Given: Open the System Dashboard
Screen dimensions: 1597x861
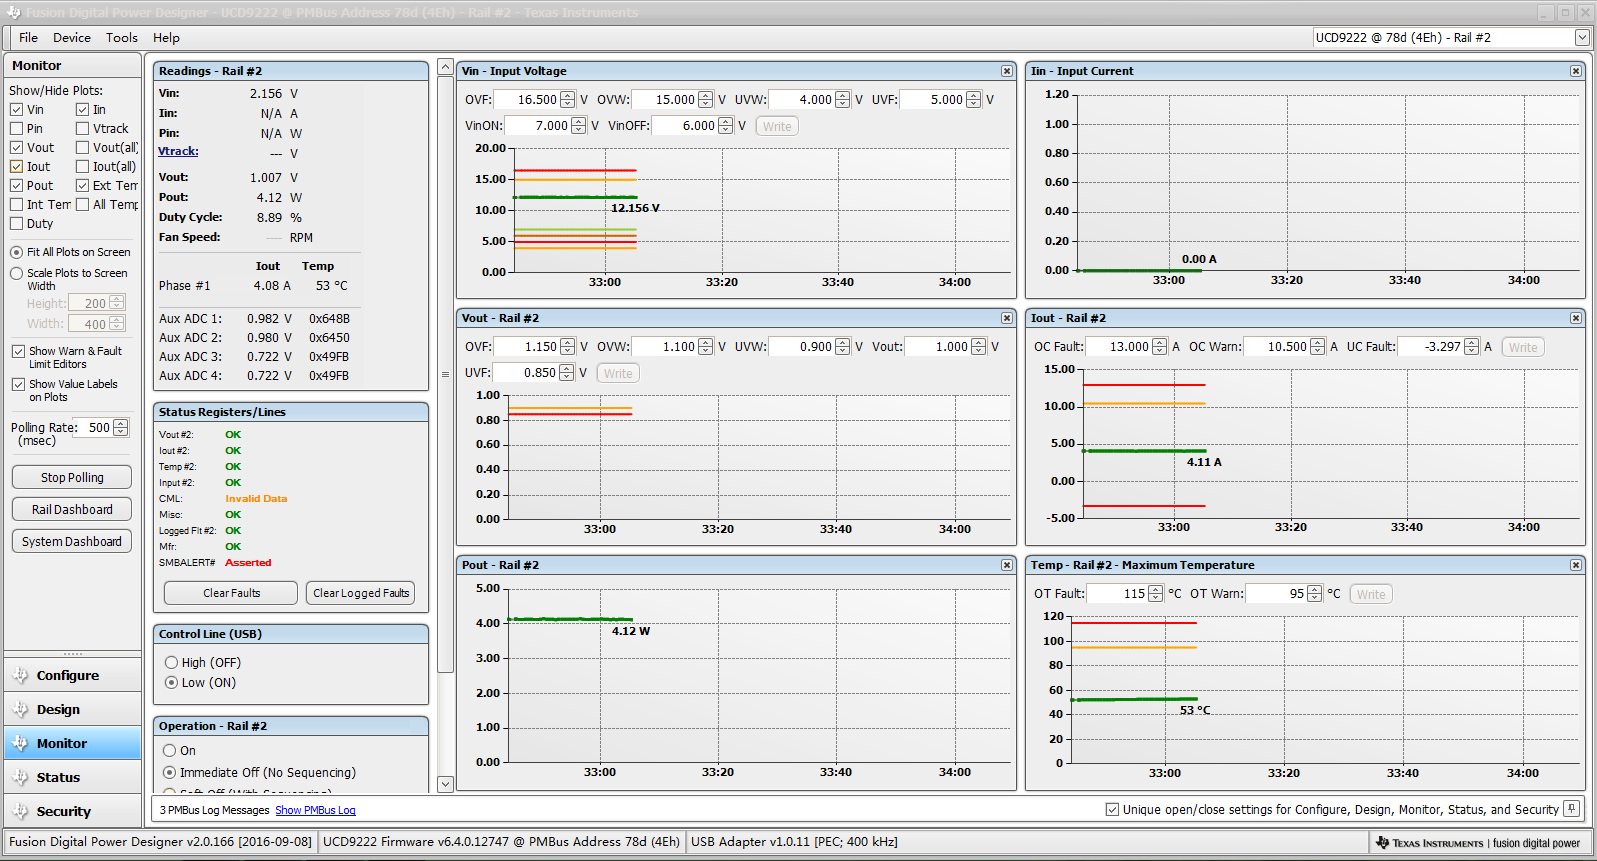Looking at the screenshot, I should pyautogui.click(x=72, y=542).
